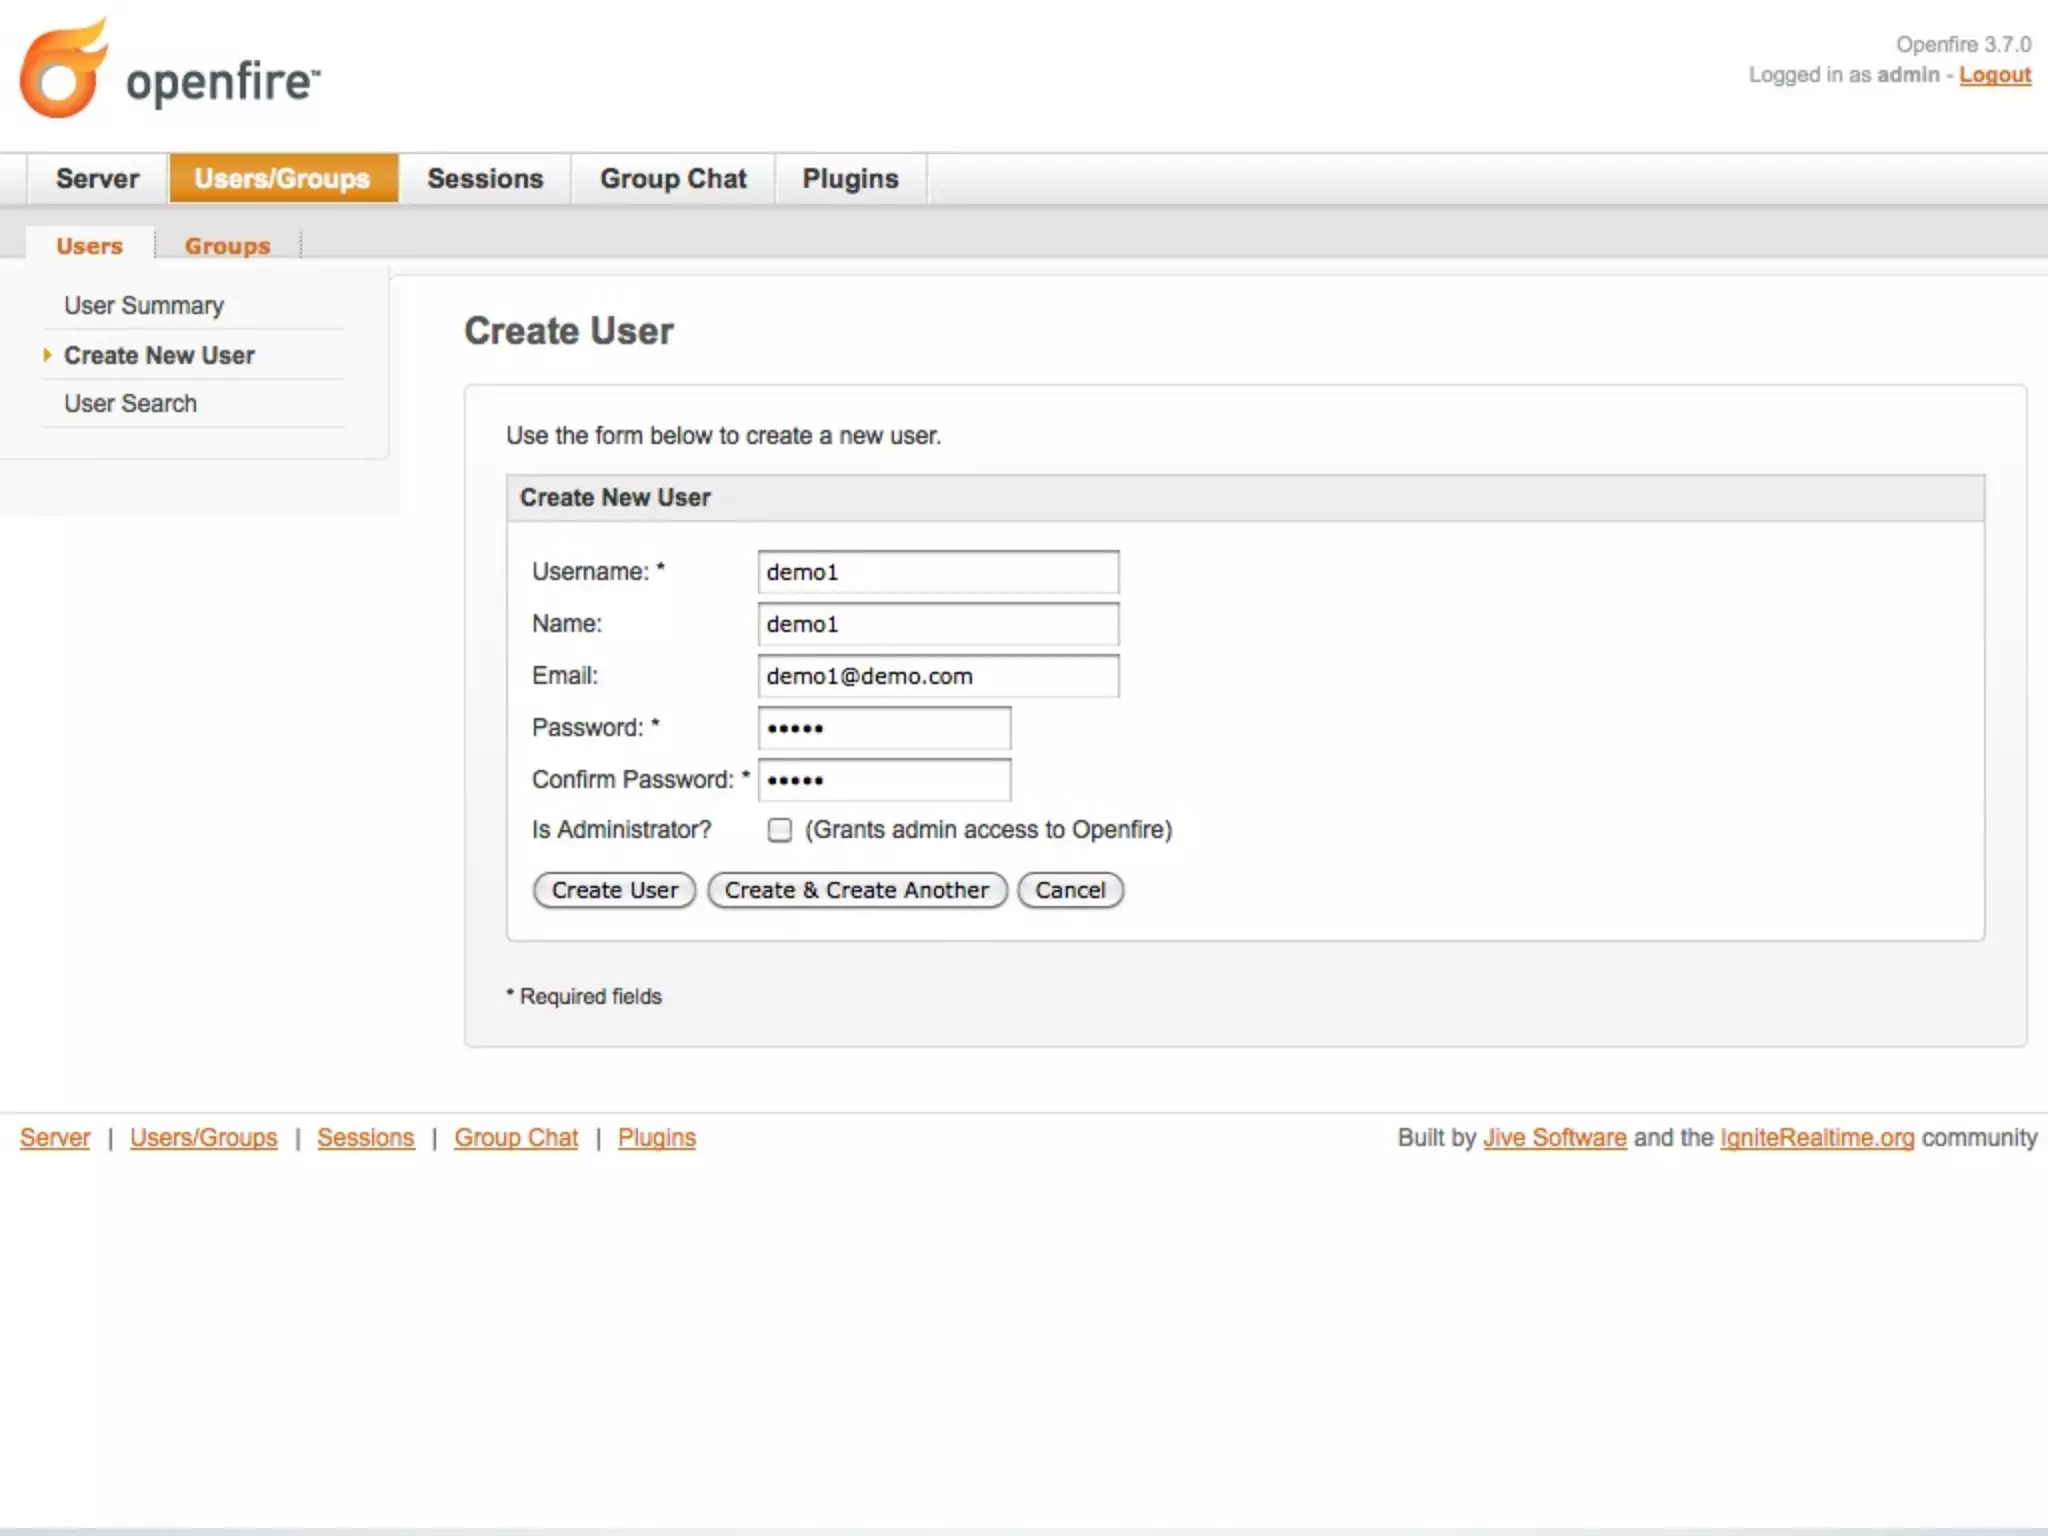Click arrow marker beside Create New User

click(x=47, y=355)
